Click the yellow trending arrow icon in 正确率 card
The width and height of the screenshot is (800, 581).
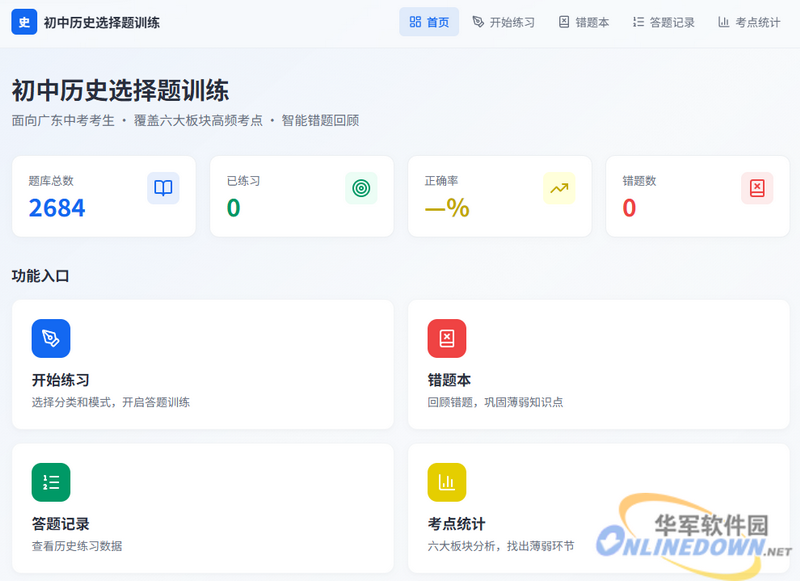pyautogui.click(x=559, y=188)
